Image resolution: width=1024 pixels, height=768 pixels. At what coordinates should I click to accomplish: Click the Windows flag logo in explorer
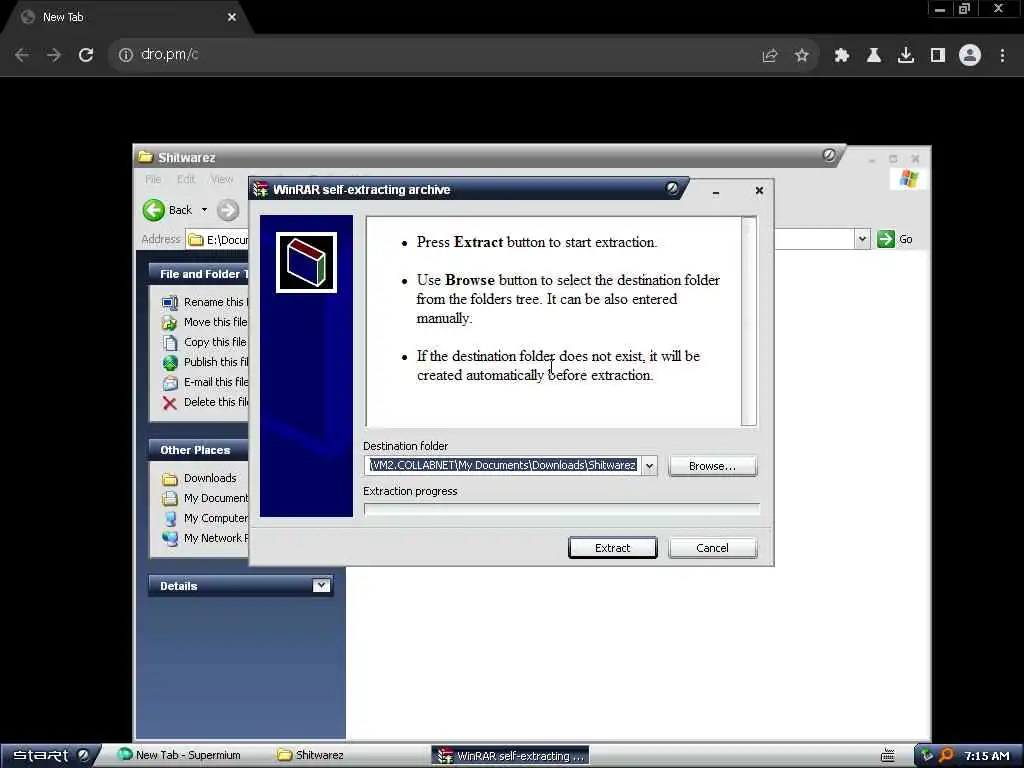click(x=908, y=178)
